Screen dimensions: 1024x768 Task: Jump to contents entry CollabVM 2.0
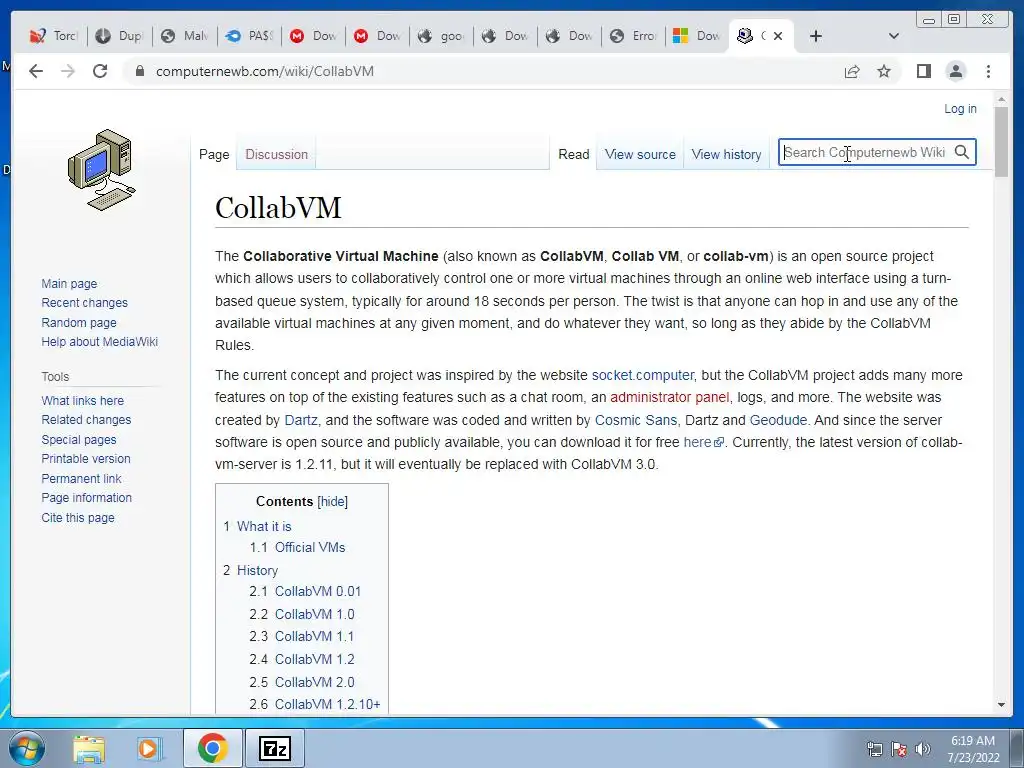click(x=314, y=682)
